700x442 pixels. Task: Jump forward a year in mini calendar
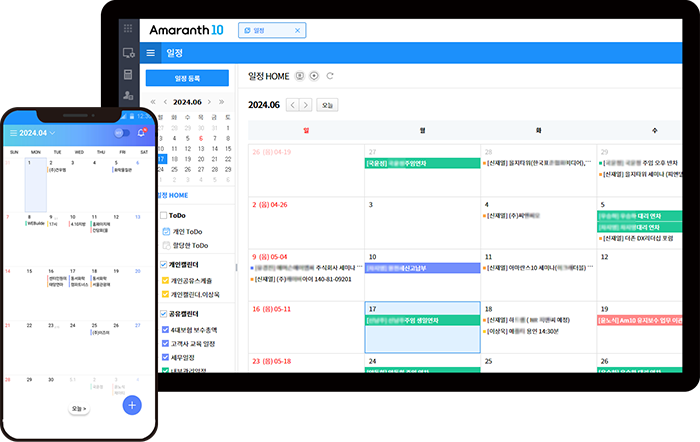tap(221, 102)
